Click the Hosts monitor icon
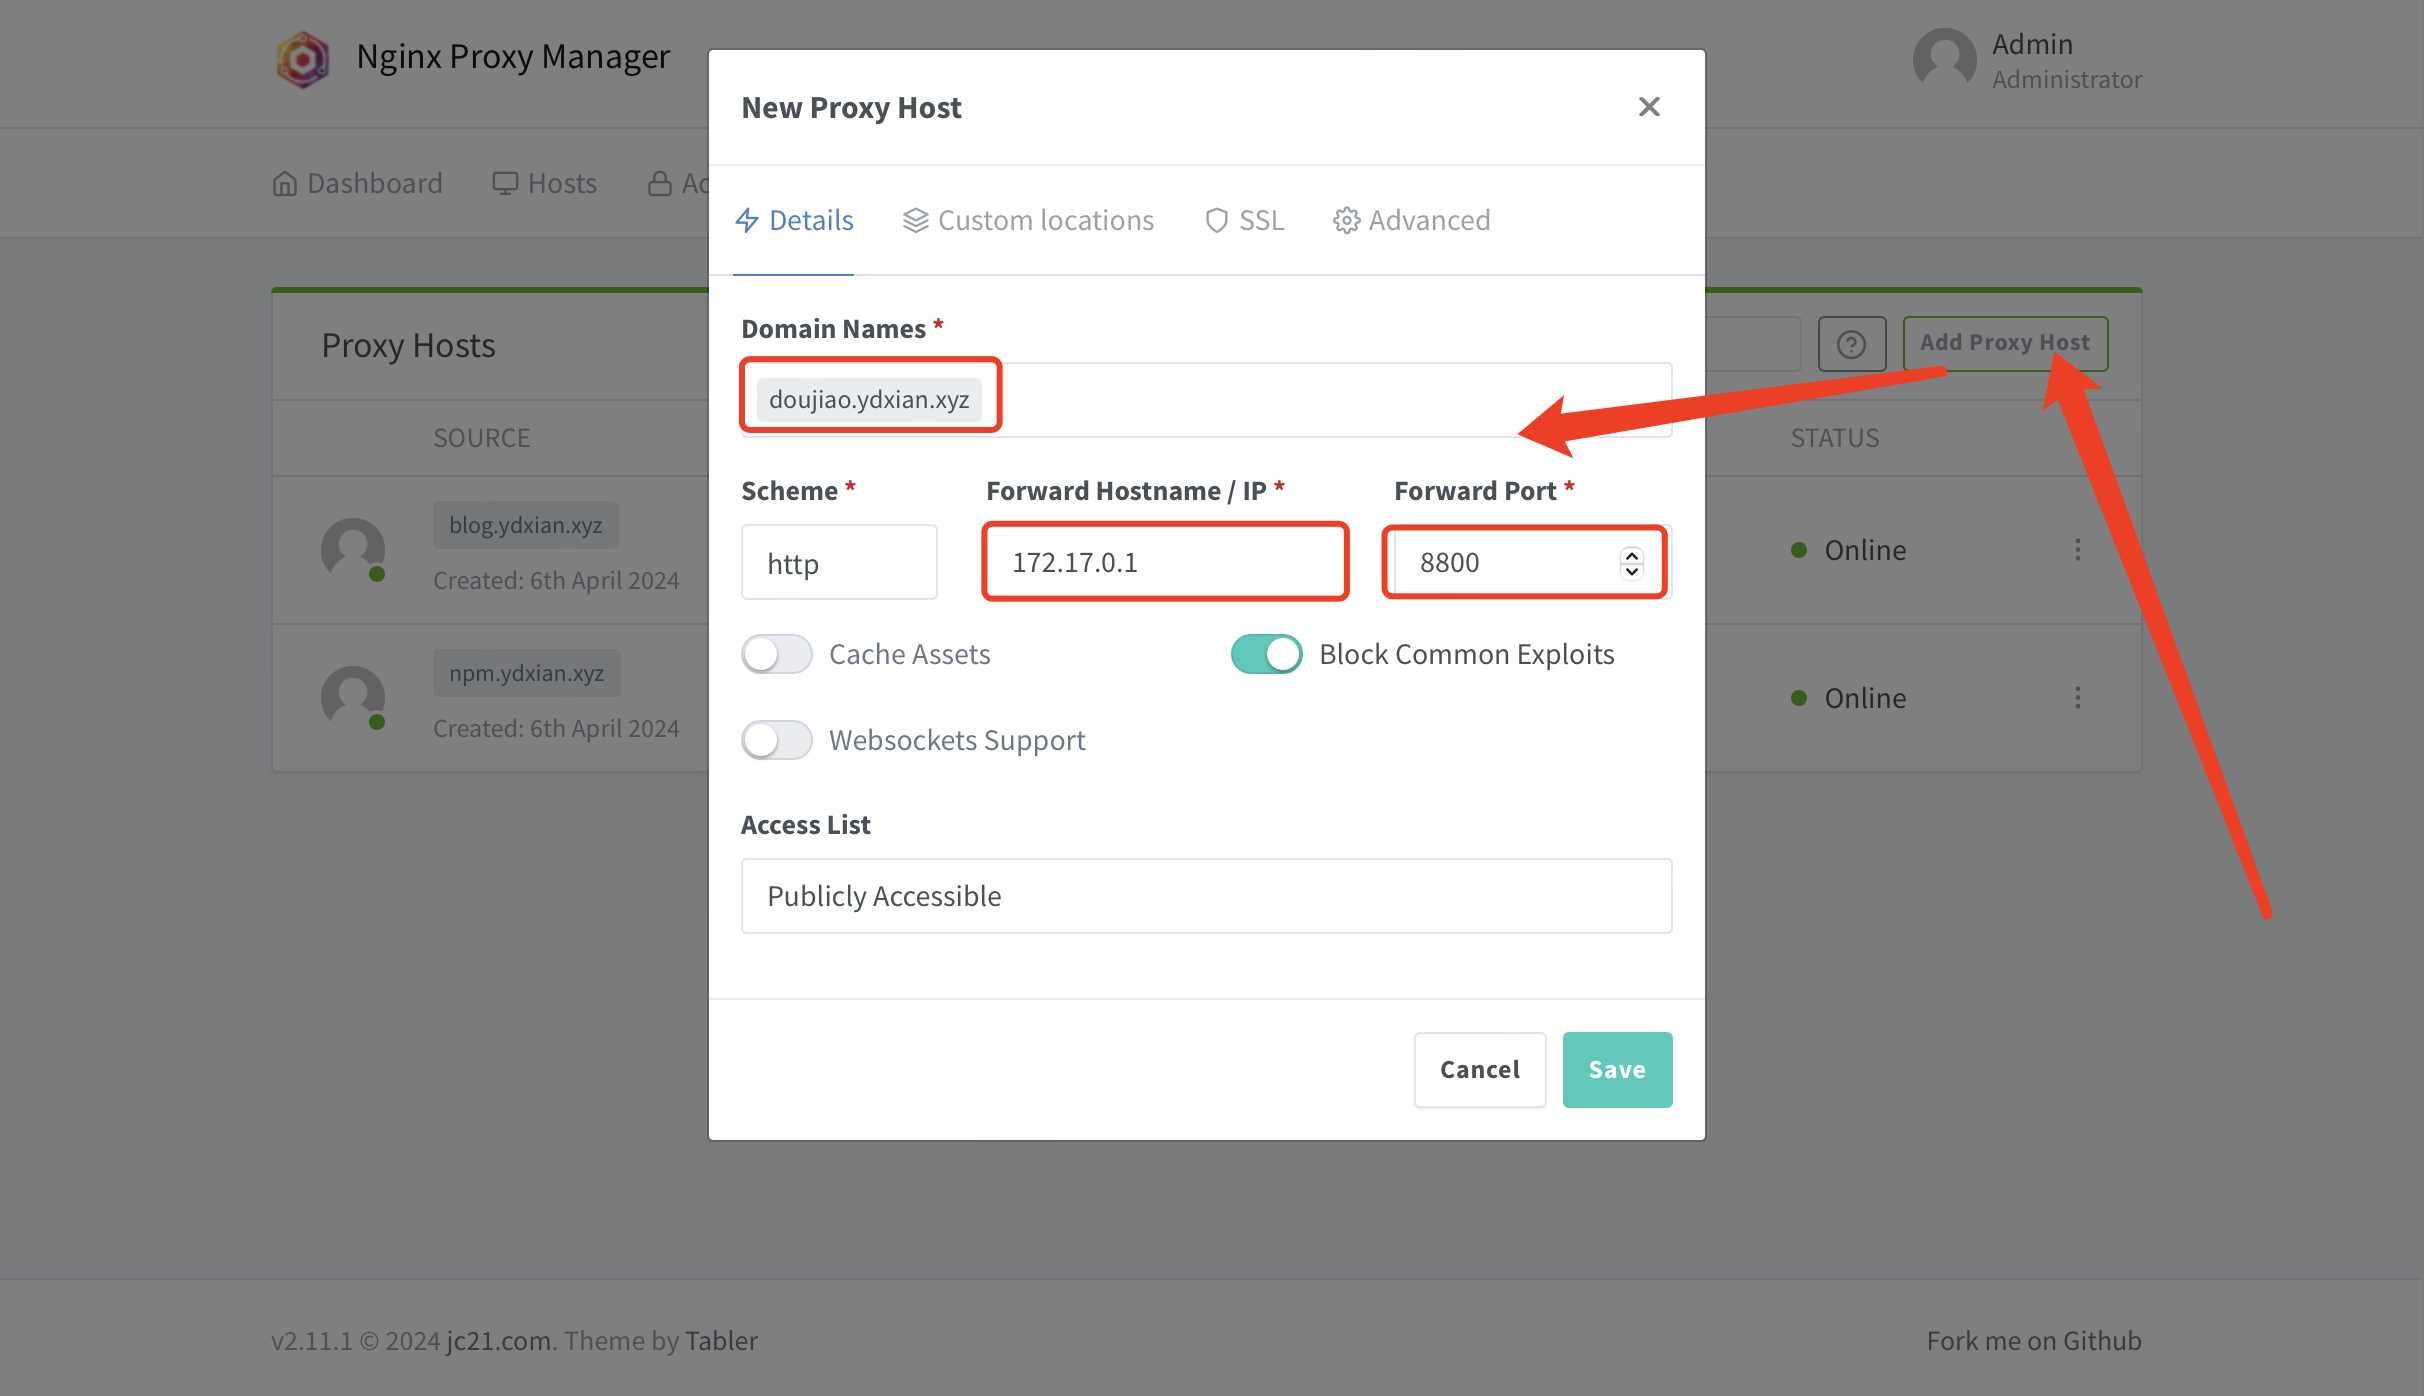Image resolution: width=2424 pixels, height=1396 pixels. pyautogui.click(x=505, y=184)
